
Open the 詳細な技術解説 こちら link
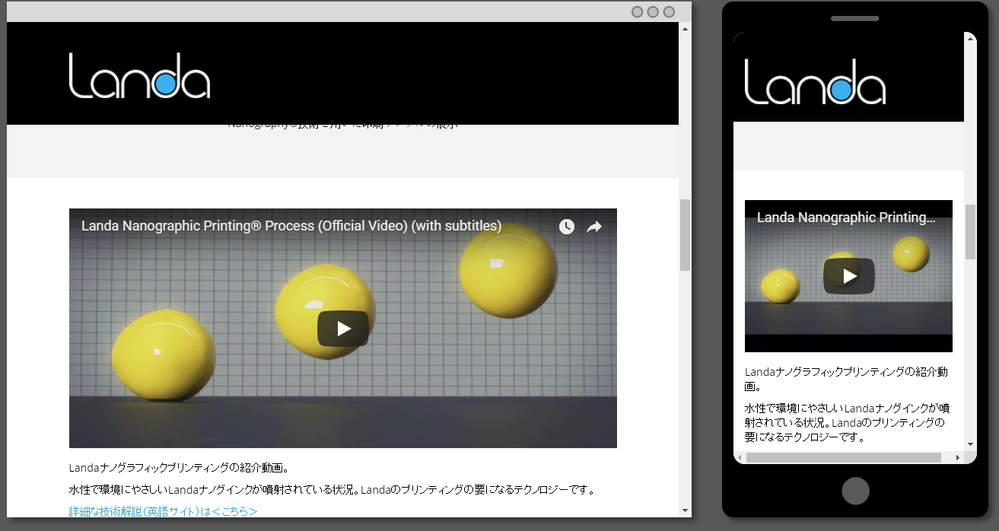pyautogui.click(x=163, y=511)
